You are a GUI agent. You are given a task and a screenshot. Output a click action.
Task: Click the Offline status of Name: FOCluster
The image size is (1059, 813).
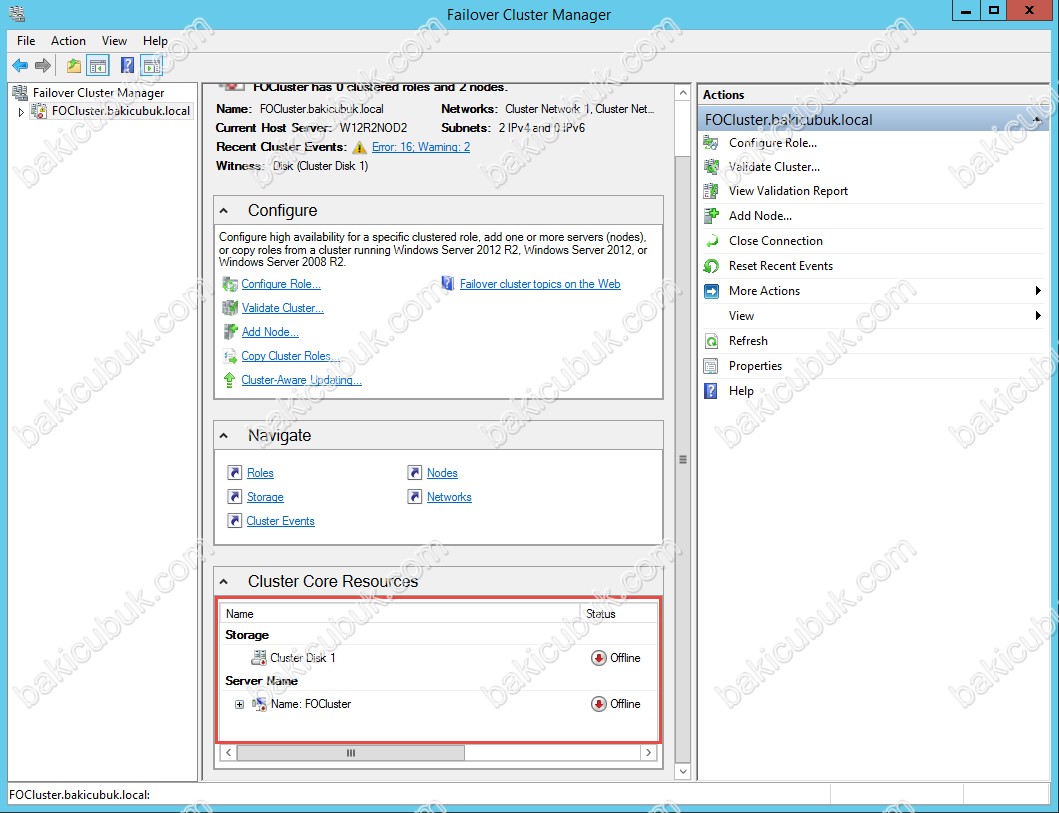(615, 704)
